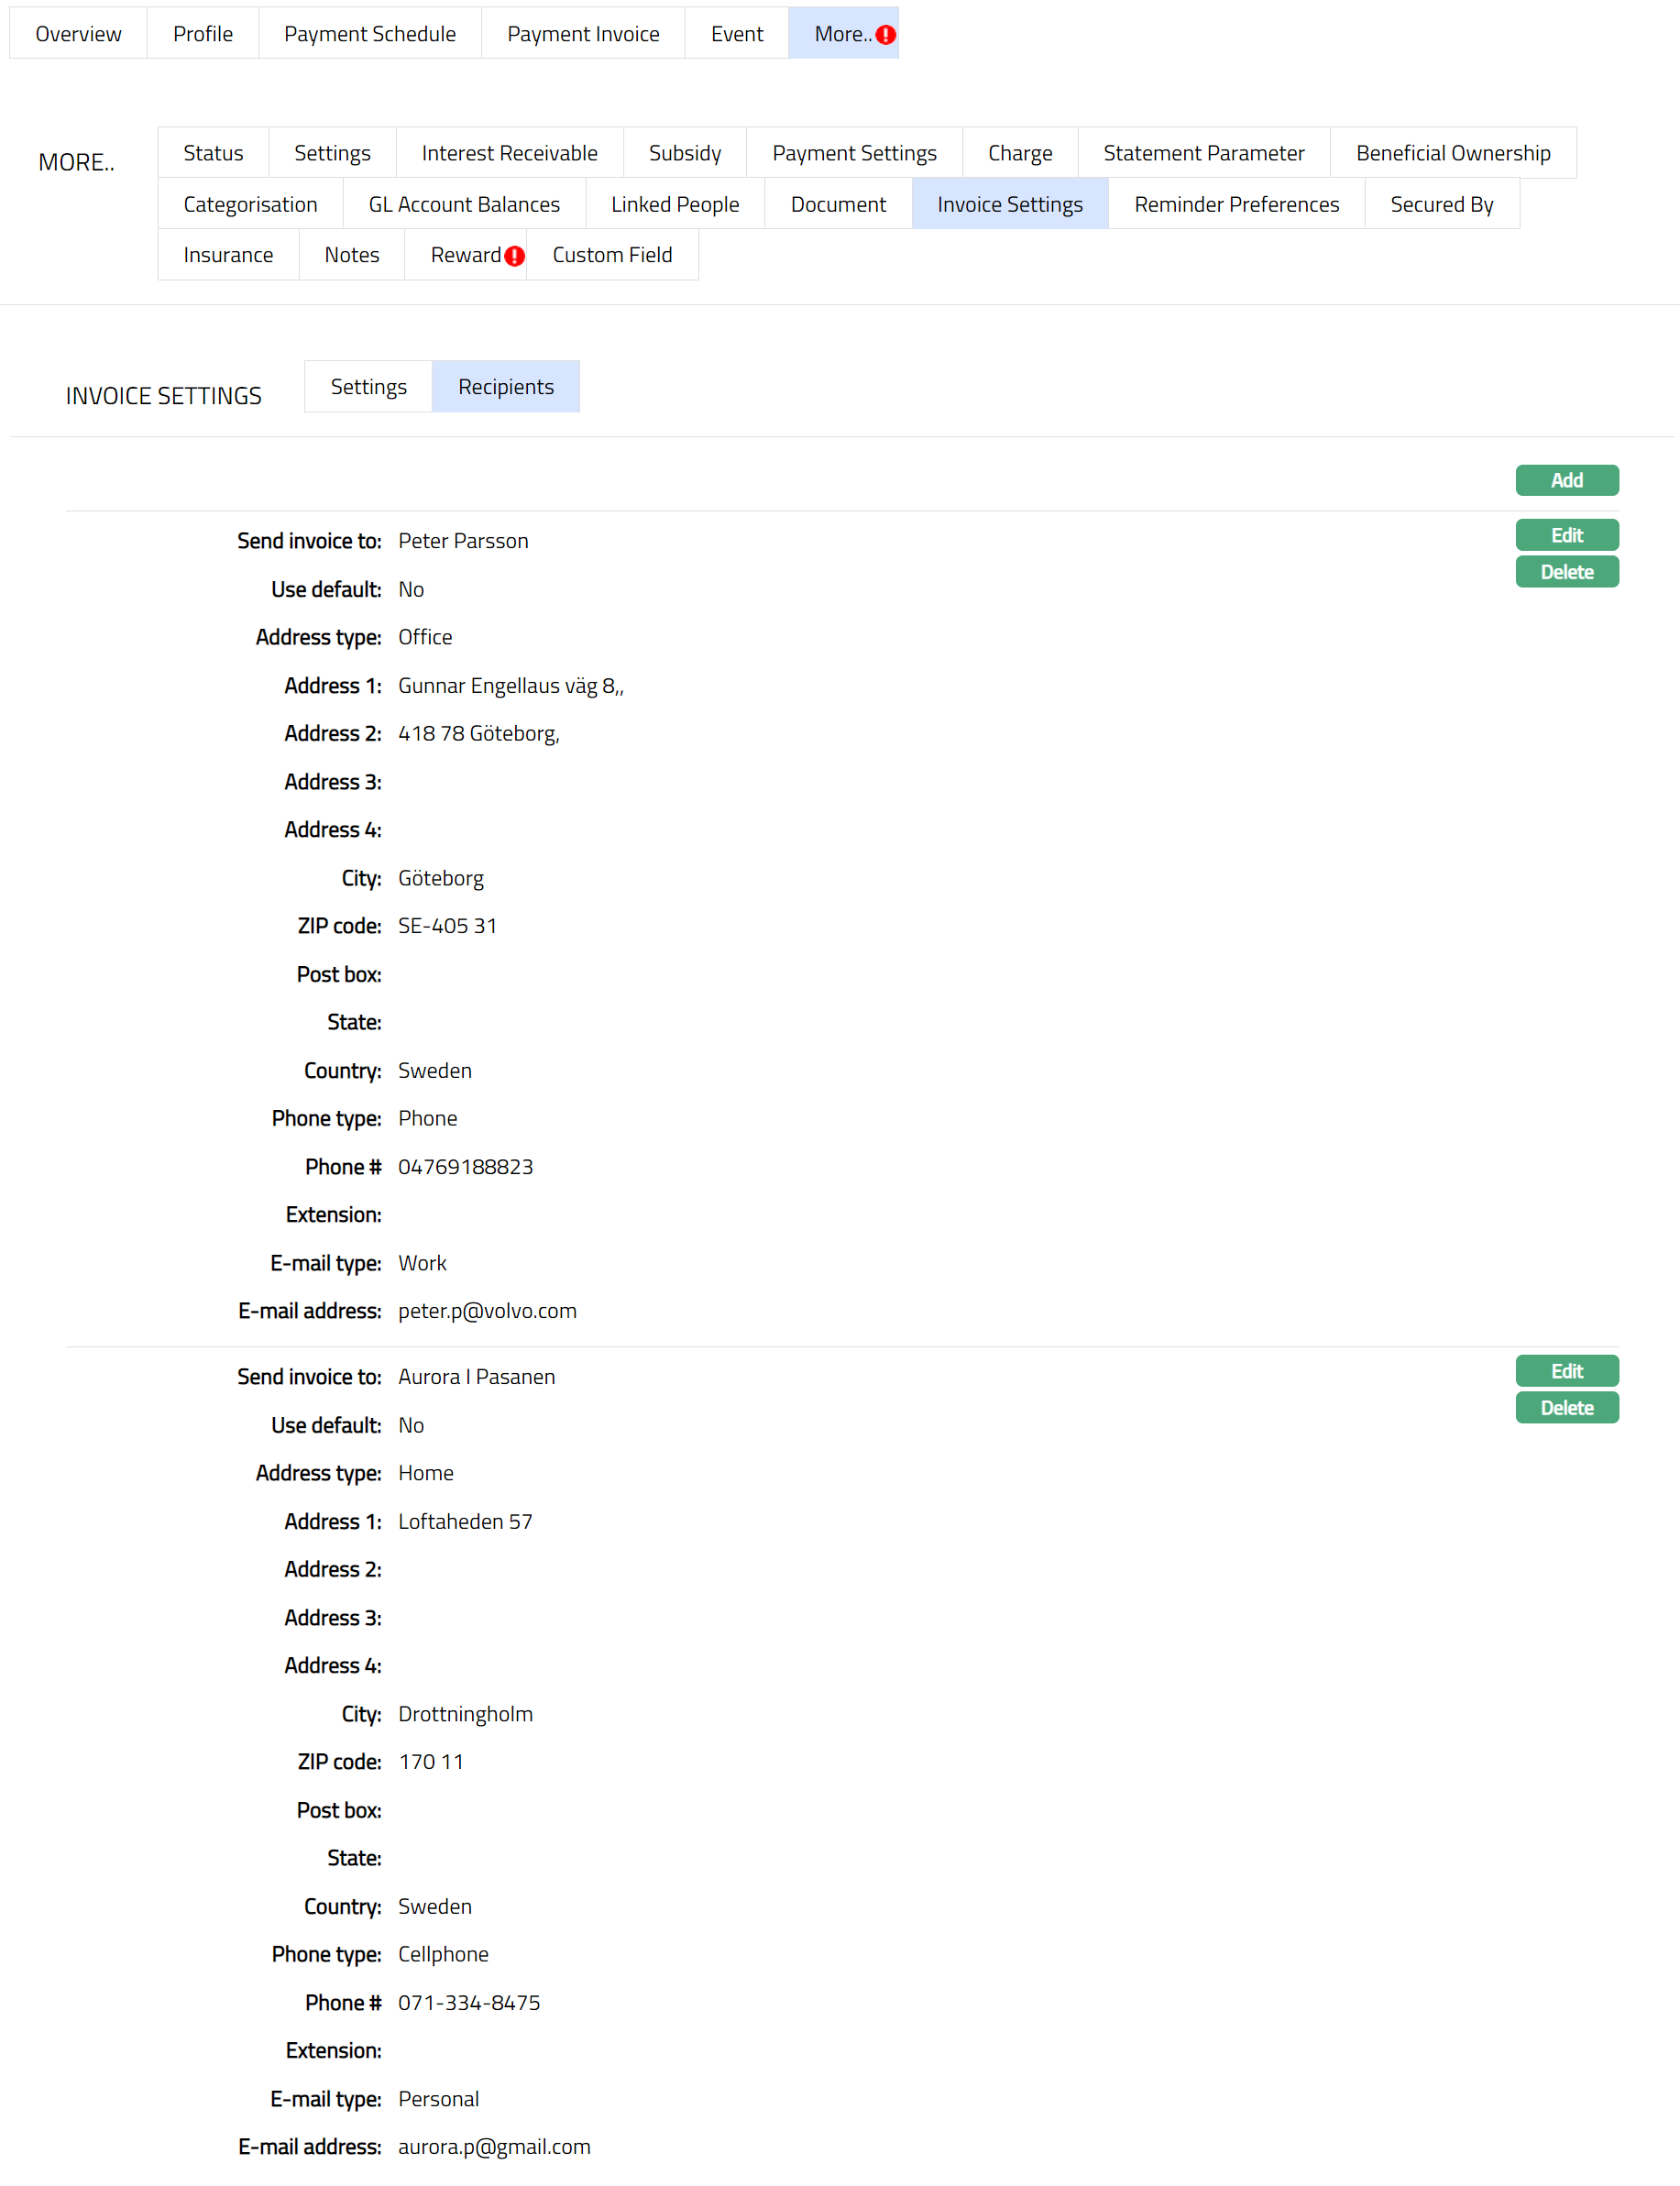The image size is (1680, 2186).
Task: Open the Interest Receivable tab
Action: click(509, 153)
